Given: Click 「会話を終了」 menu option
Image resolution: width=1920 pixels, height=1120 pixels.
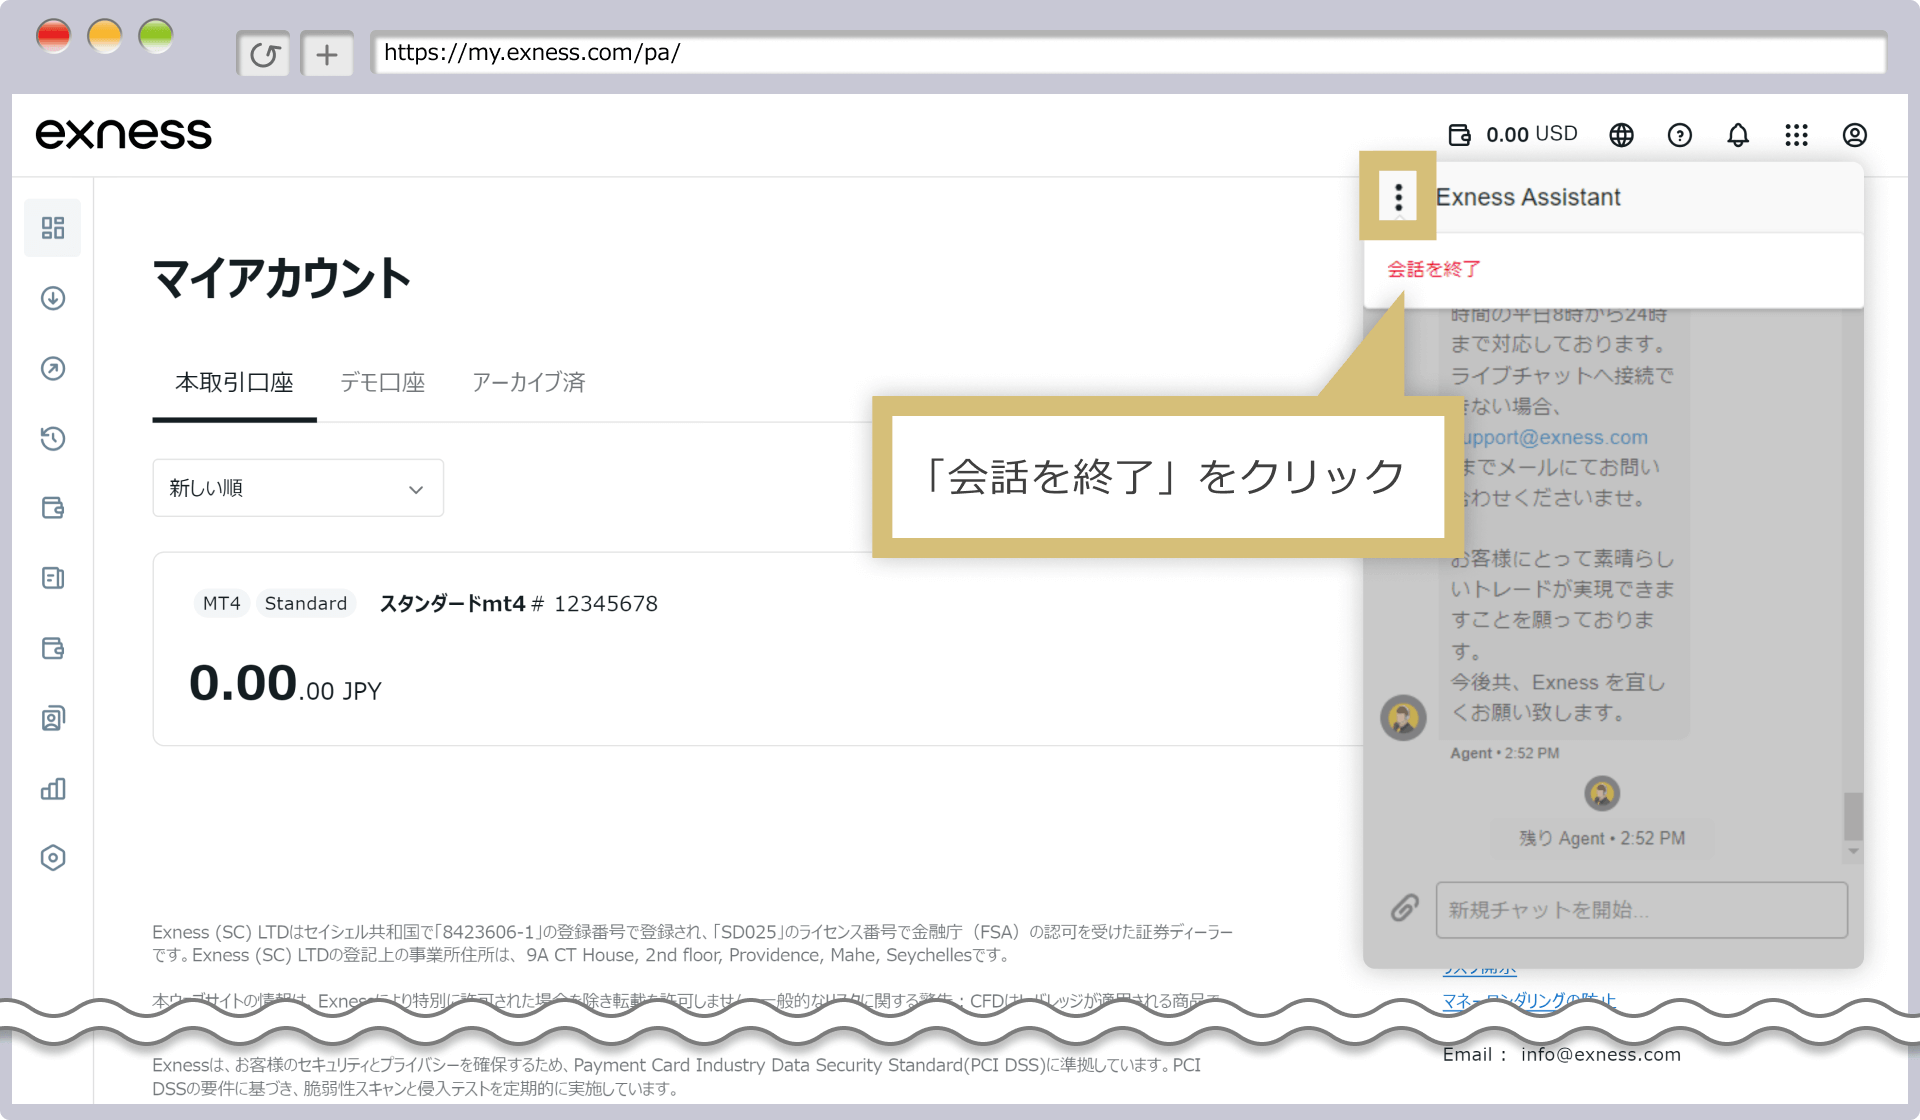Looking at the screenshot, I should click(1437, 269).
